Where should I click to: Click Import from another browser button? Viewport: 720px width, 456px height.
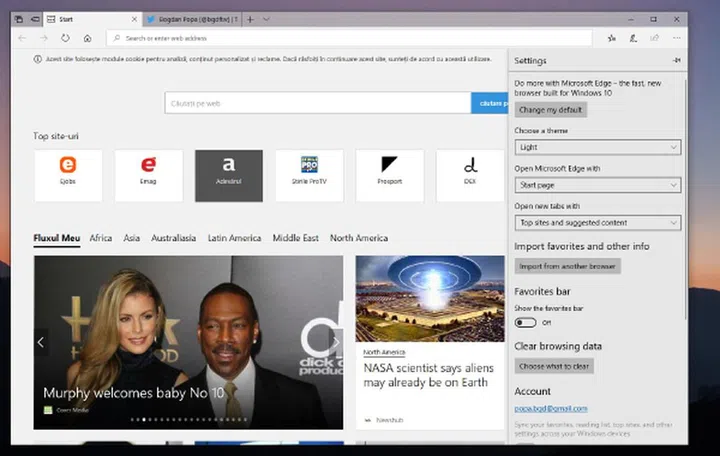[x=567, y=266]
